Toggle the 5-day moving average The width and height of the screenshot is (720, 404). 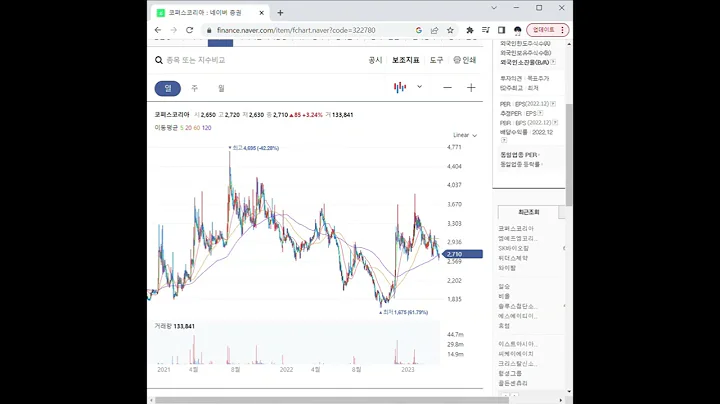pos(182,128)
